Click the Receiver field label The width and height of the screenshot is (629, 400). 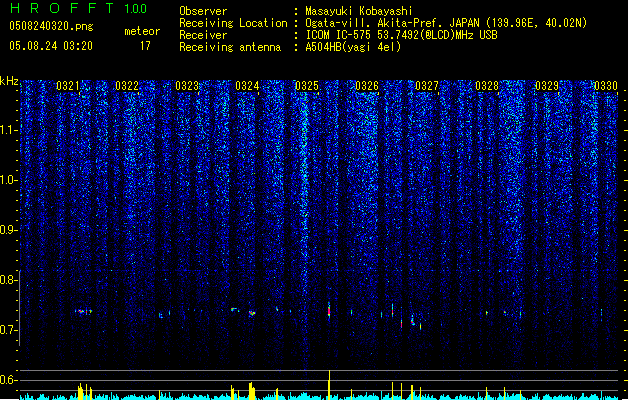pos(203,35)
